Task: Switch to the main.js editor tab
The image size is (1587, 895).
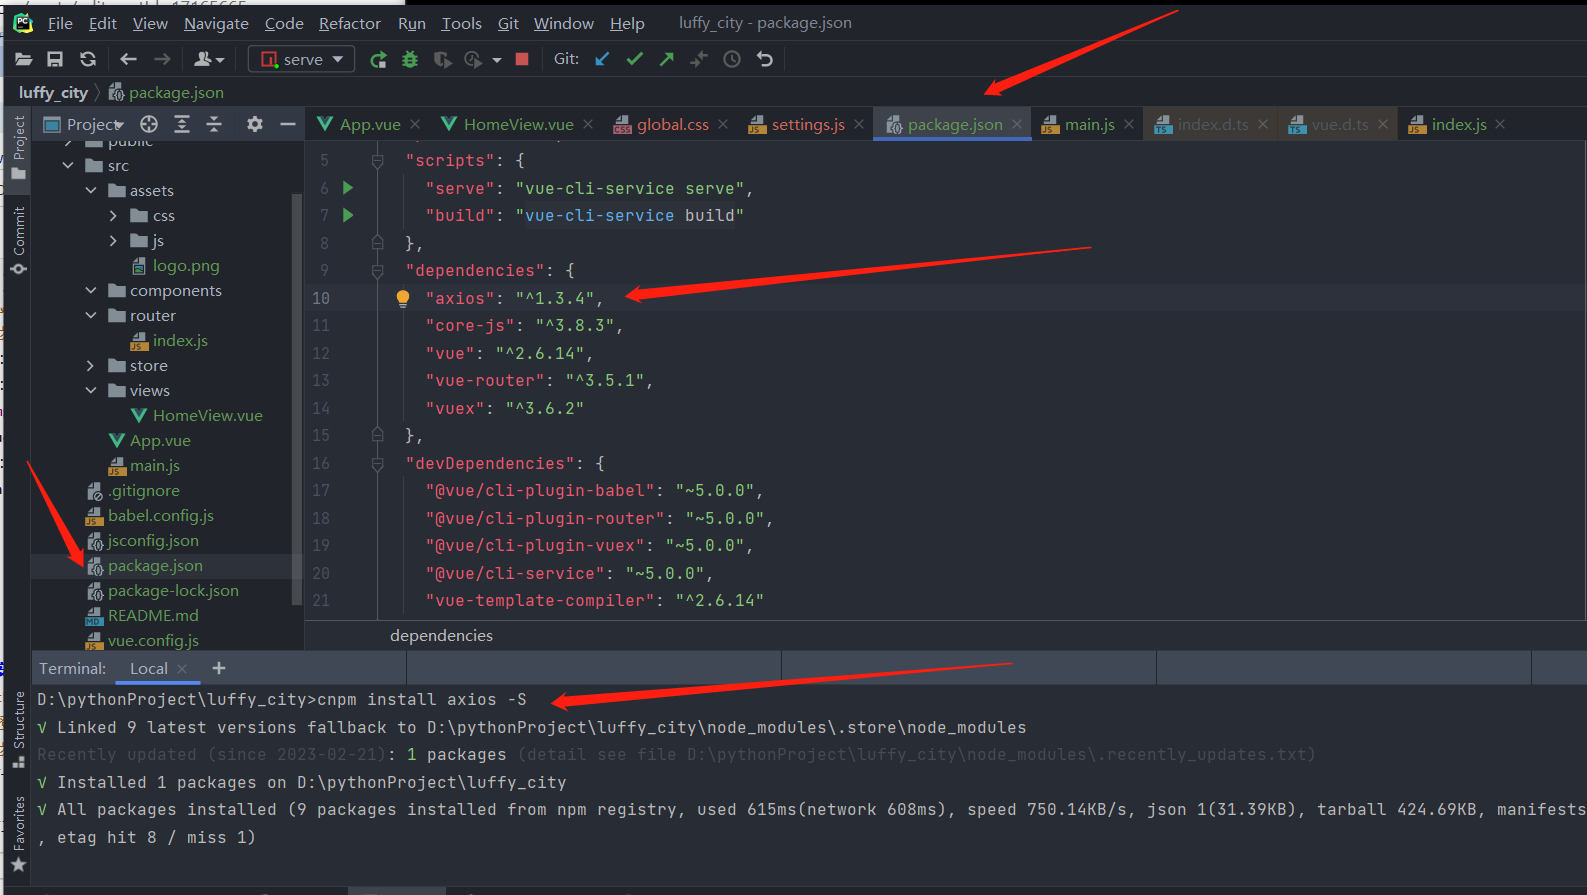Action: (1089, 124)
